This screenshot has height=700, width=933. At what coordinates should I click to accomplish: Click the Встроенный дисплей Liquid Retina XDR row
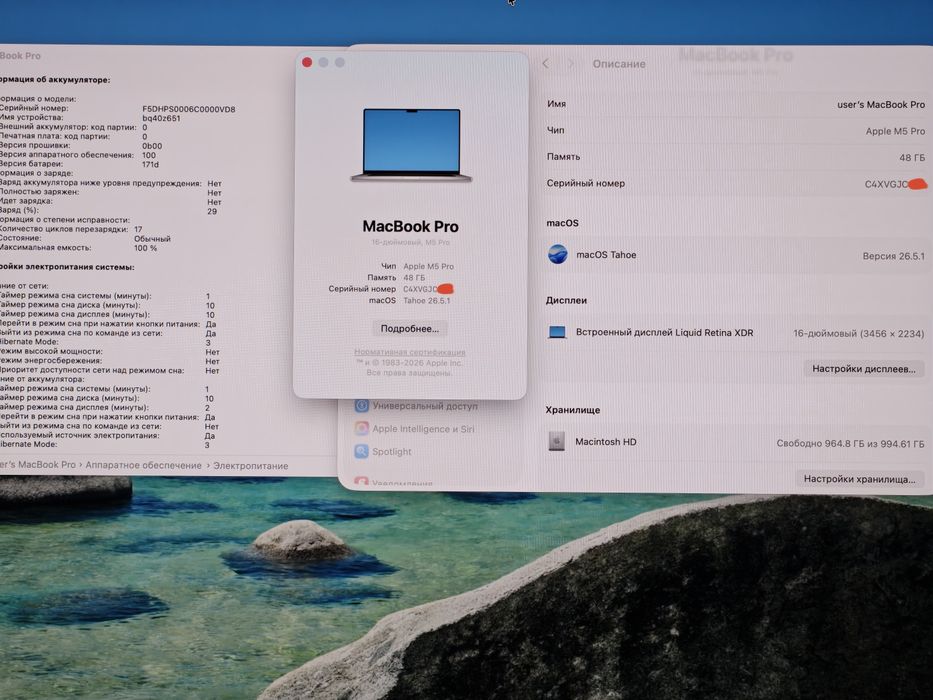coord(735,333)
